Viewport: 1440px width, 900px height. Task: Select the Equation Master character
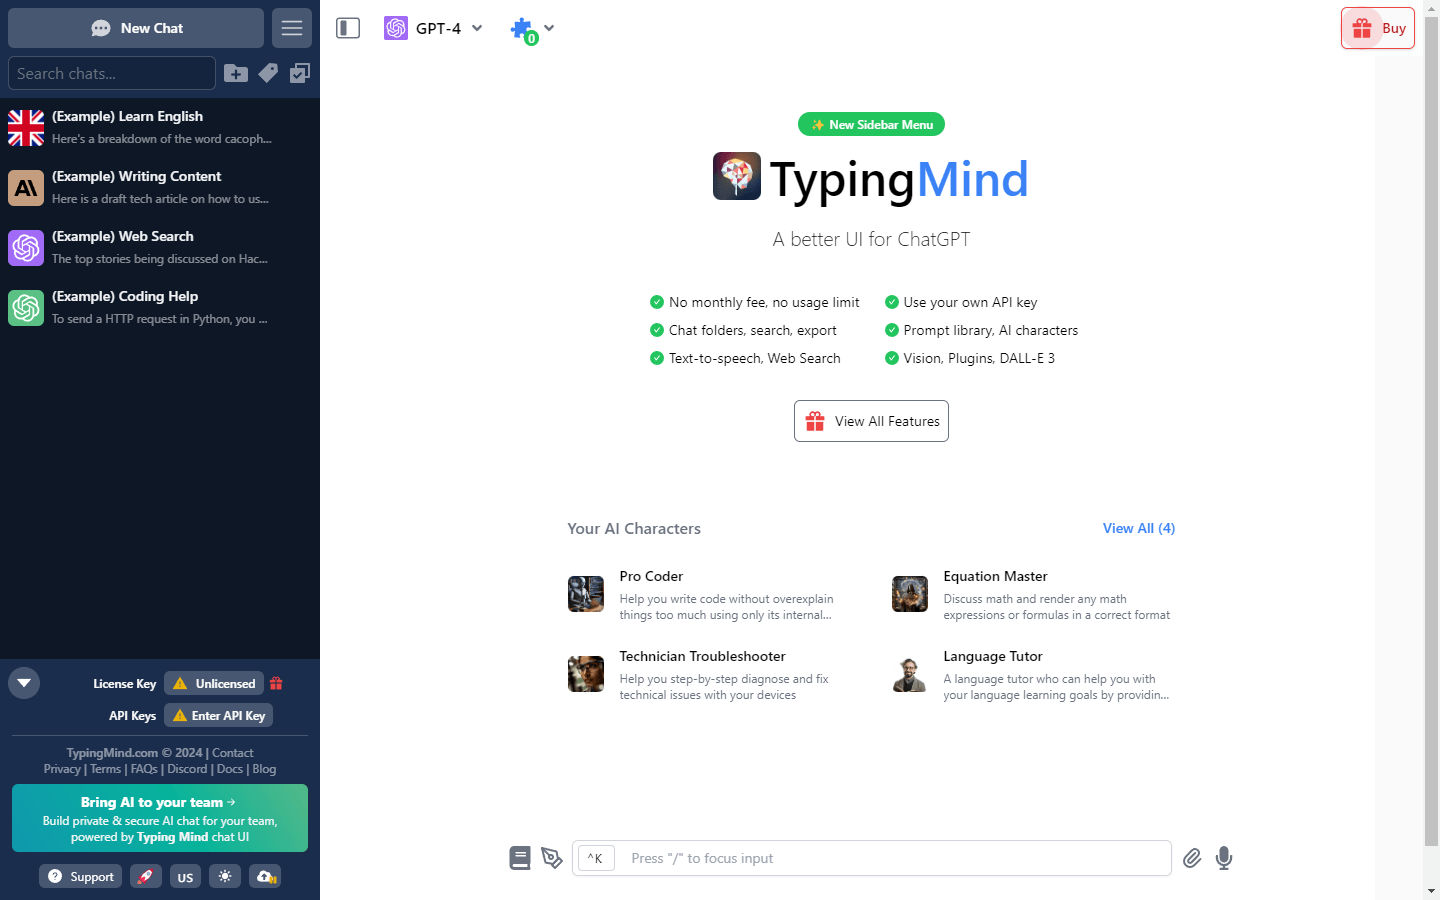(x=1033, y=595)
